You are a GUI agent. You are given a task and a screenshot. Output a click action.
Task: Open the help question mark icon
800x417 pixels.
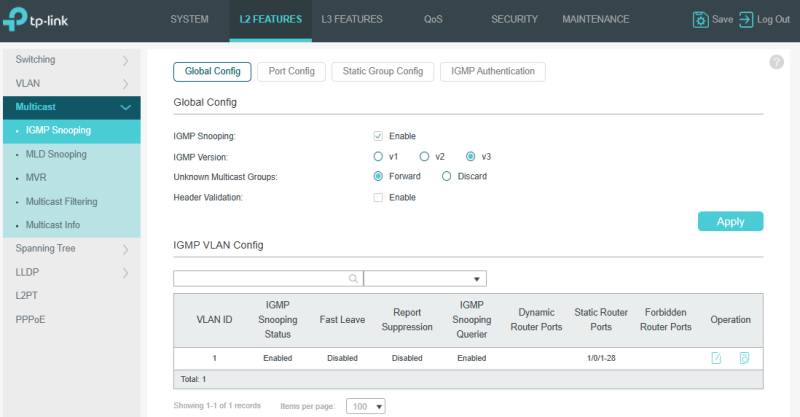point(776,62)
